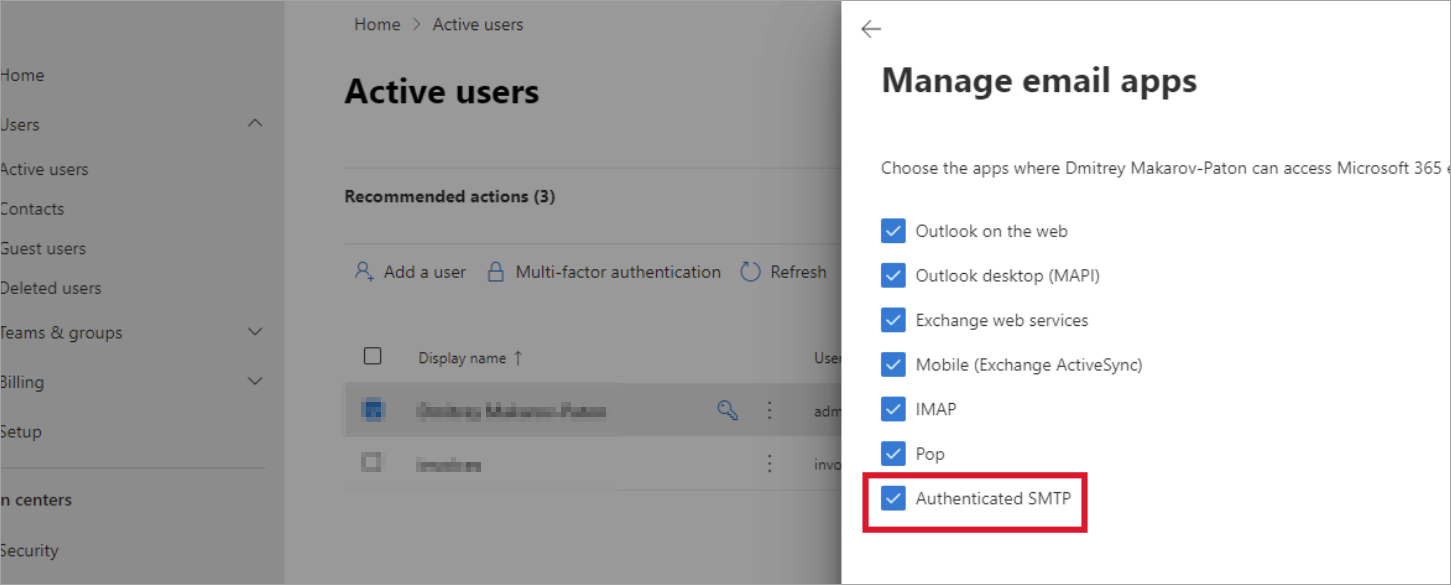Uncheck Outlook on the web

pos(893,231)
